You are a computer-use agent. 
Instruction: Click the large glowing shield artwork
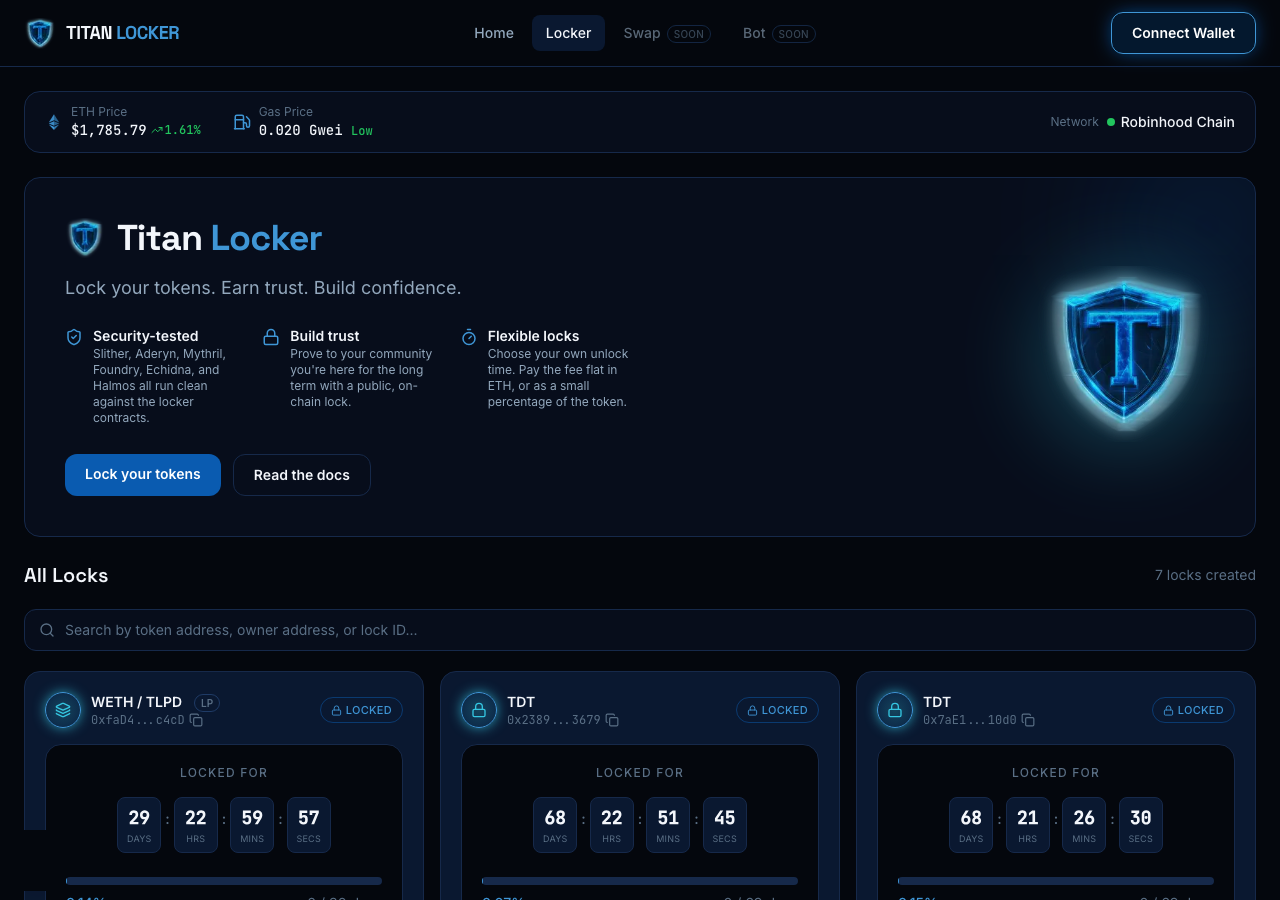point(1125,352)
